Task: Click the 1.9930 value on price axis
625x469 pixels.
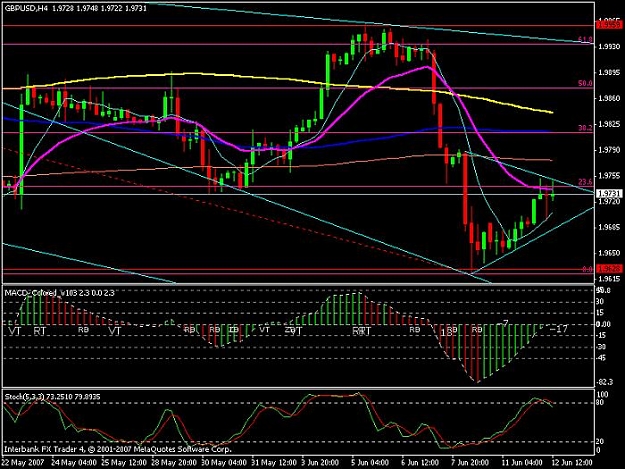Action: pyautogui.click(x=609, y=47)
